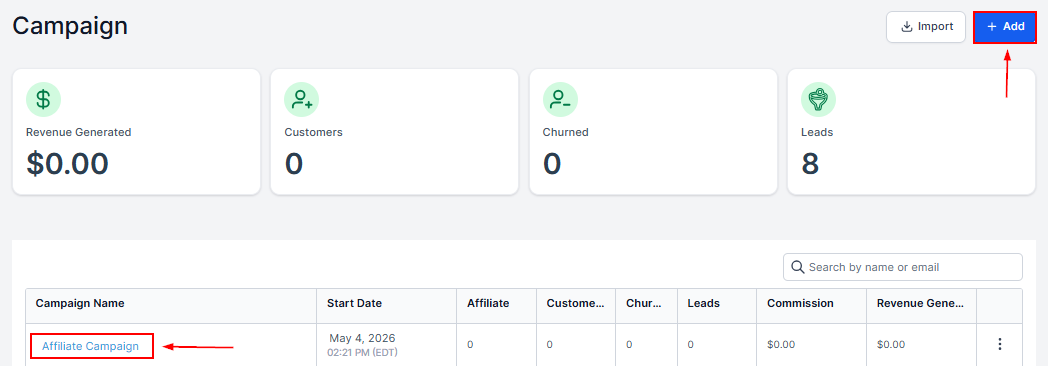Click the Churned card label
Viewport: 1048px width, 366px height.
(x=565, y=132)
